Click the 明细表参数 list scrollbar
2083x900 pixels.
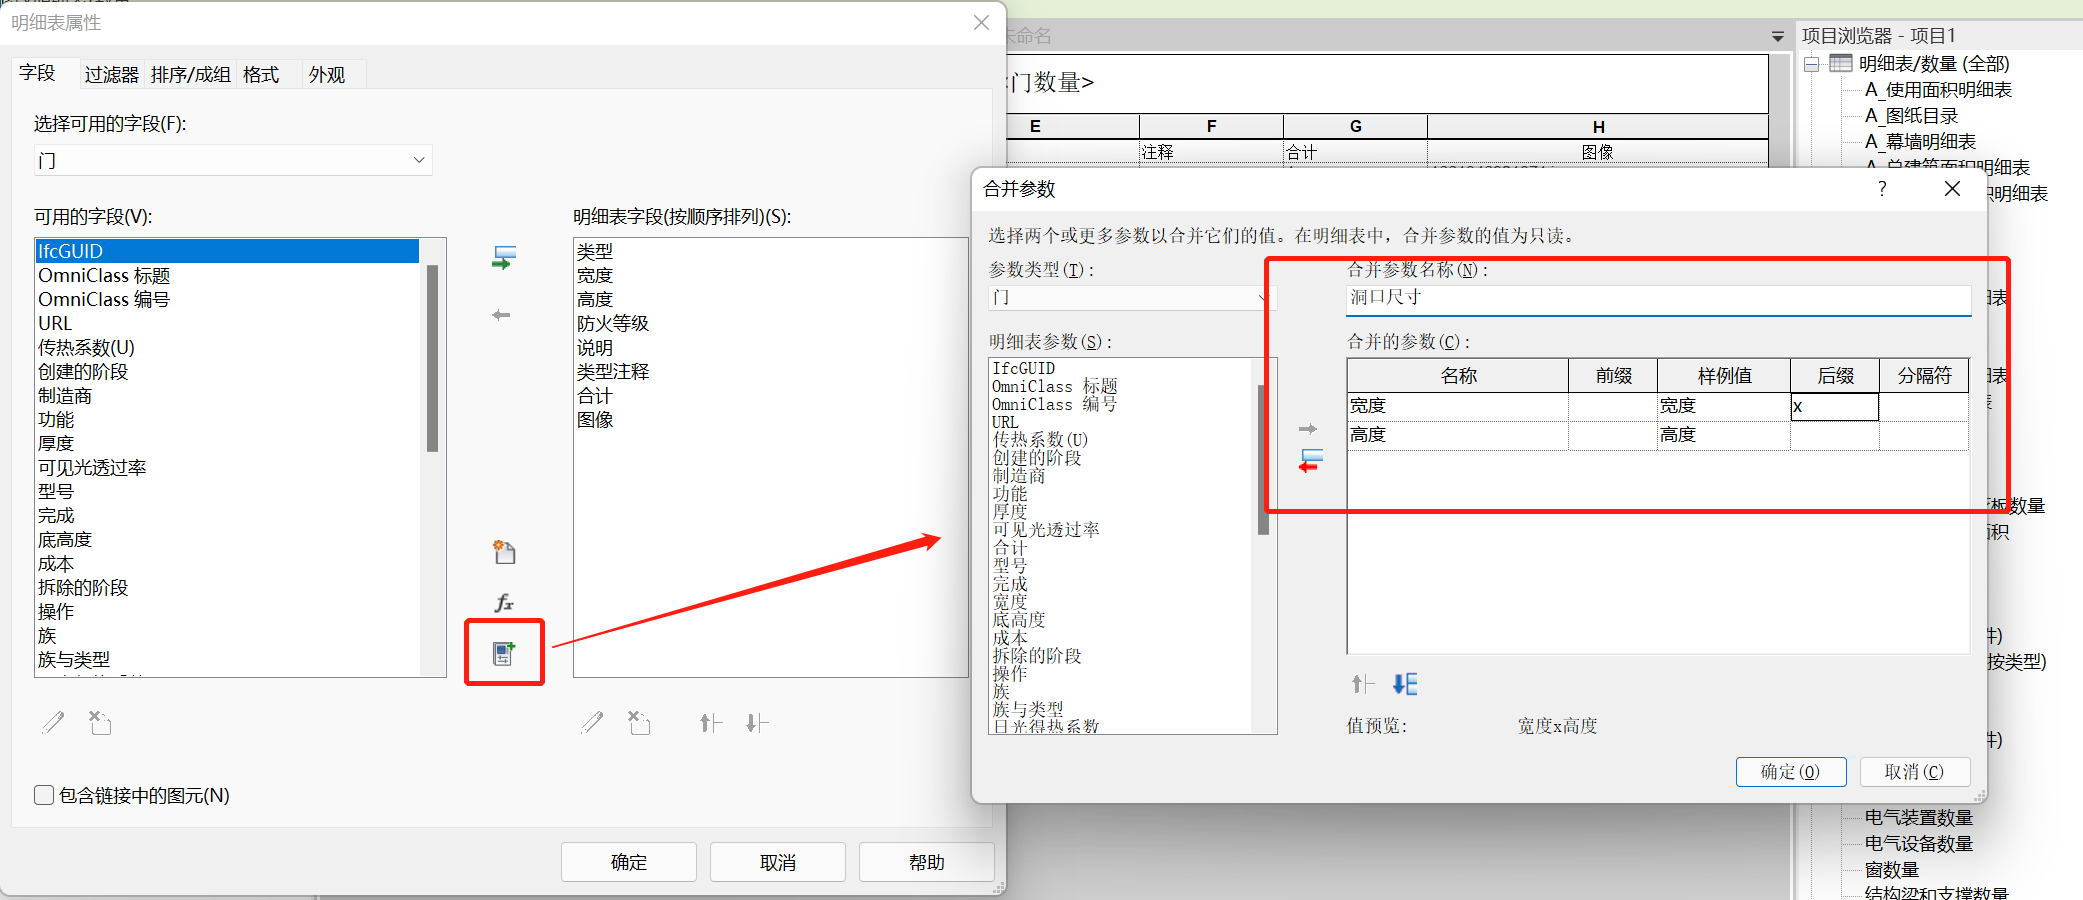[1264, 460]
